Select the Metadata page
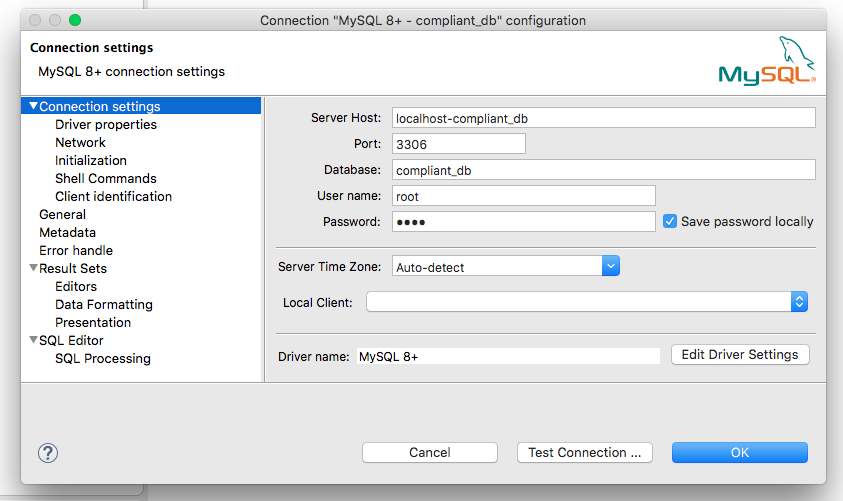Screen dimensions: 843x501 67,232
